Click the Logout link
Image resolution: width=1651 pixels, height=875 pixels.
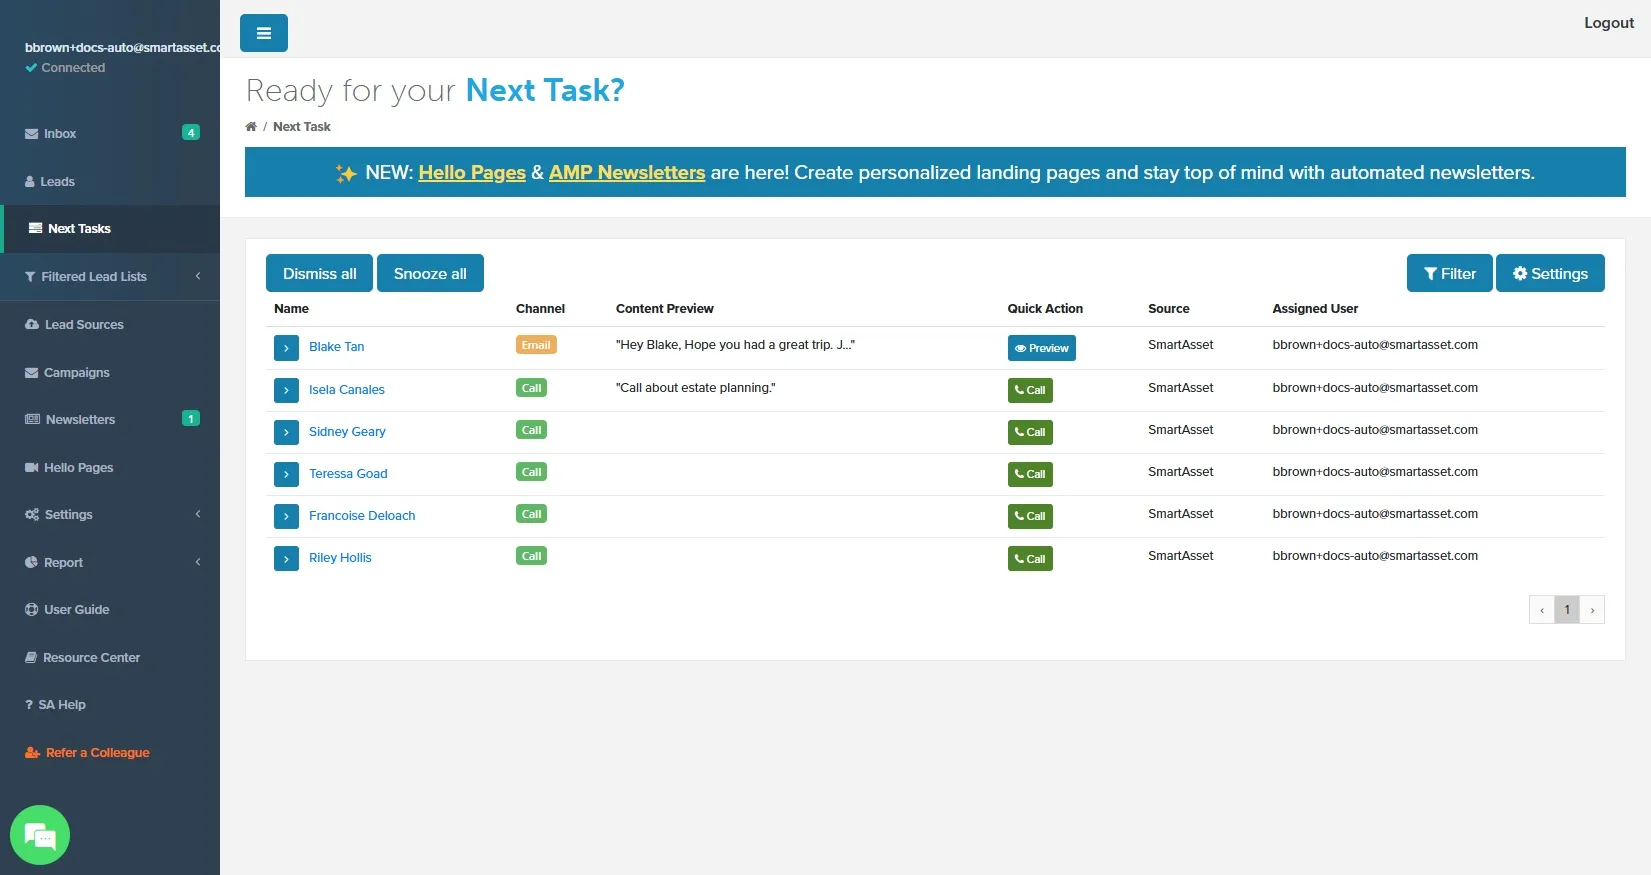click(1608, 23)
